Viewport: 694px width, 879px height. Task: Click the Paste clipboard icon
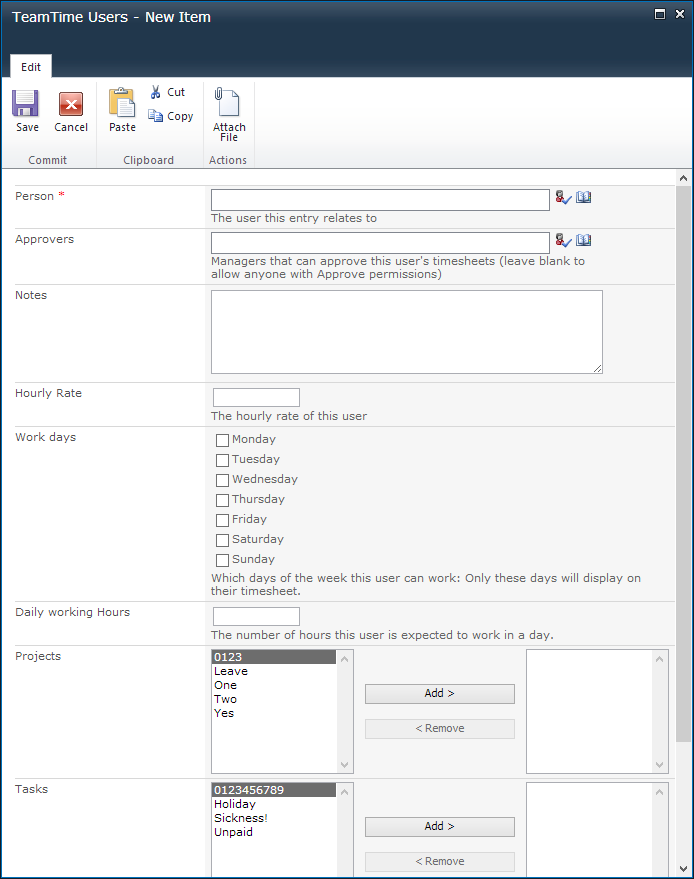(x=122, y=104)
